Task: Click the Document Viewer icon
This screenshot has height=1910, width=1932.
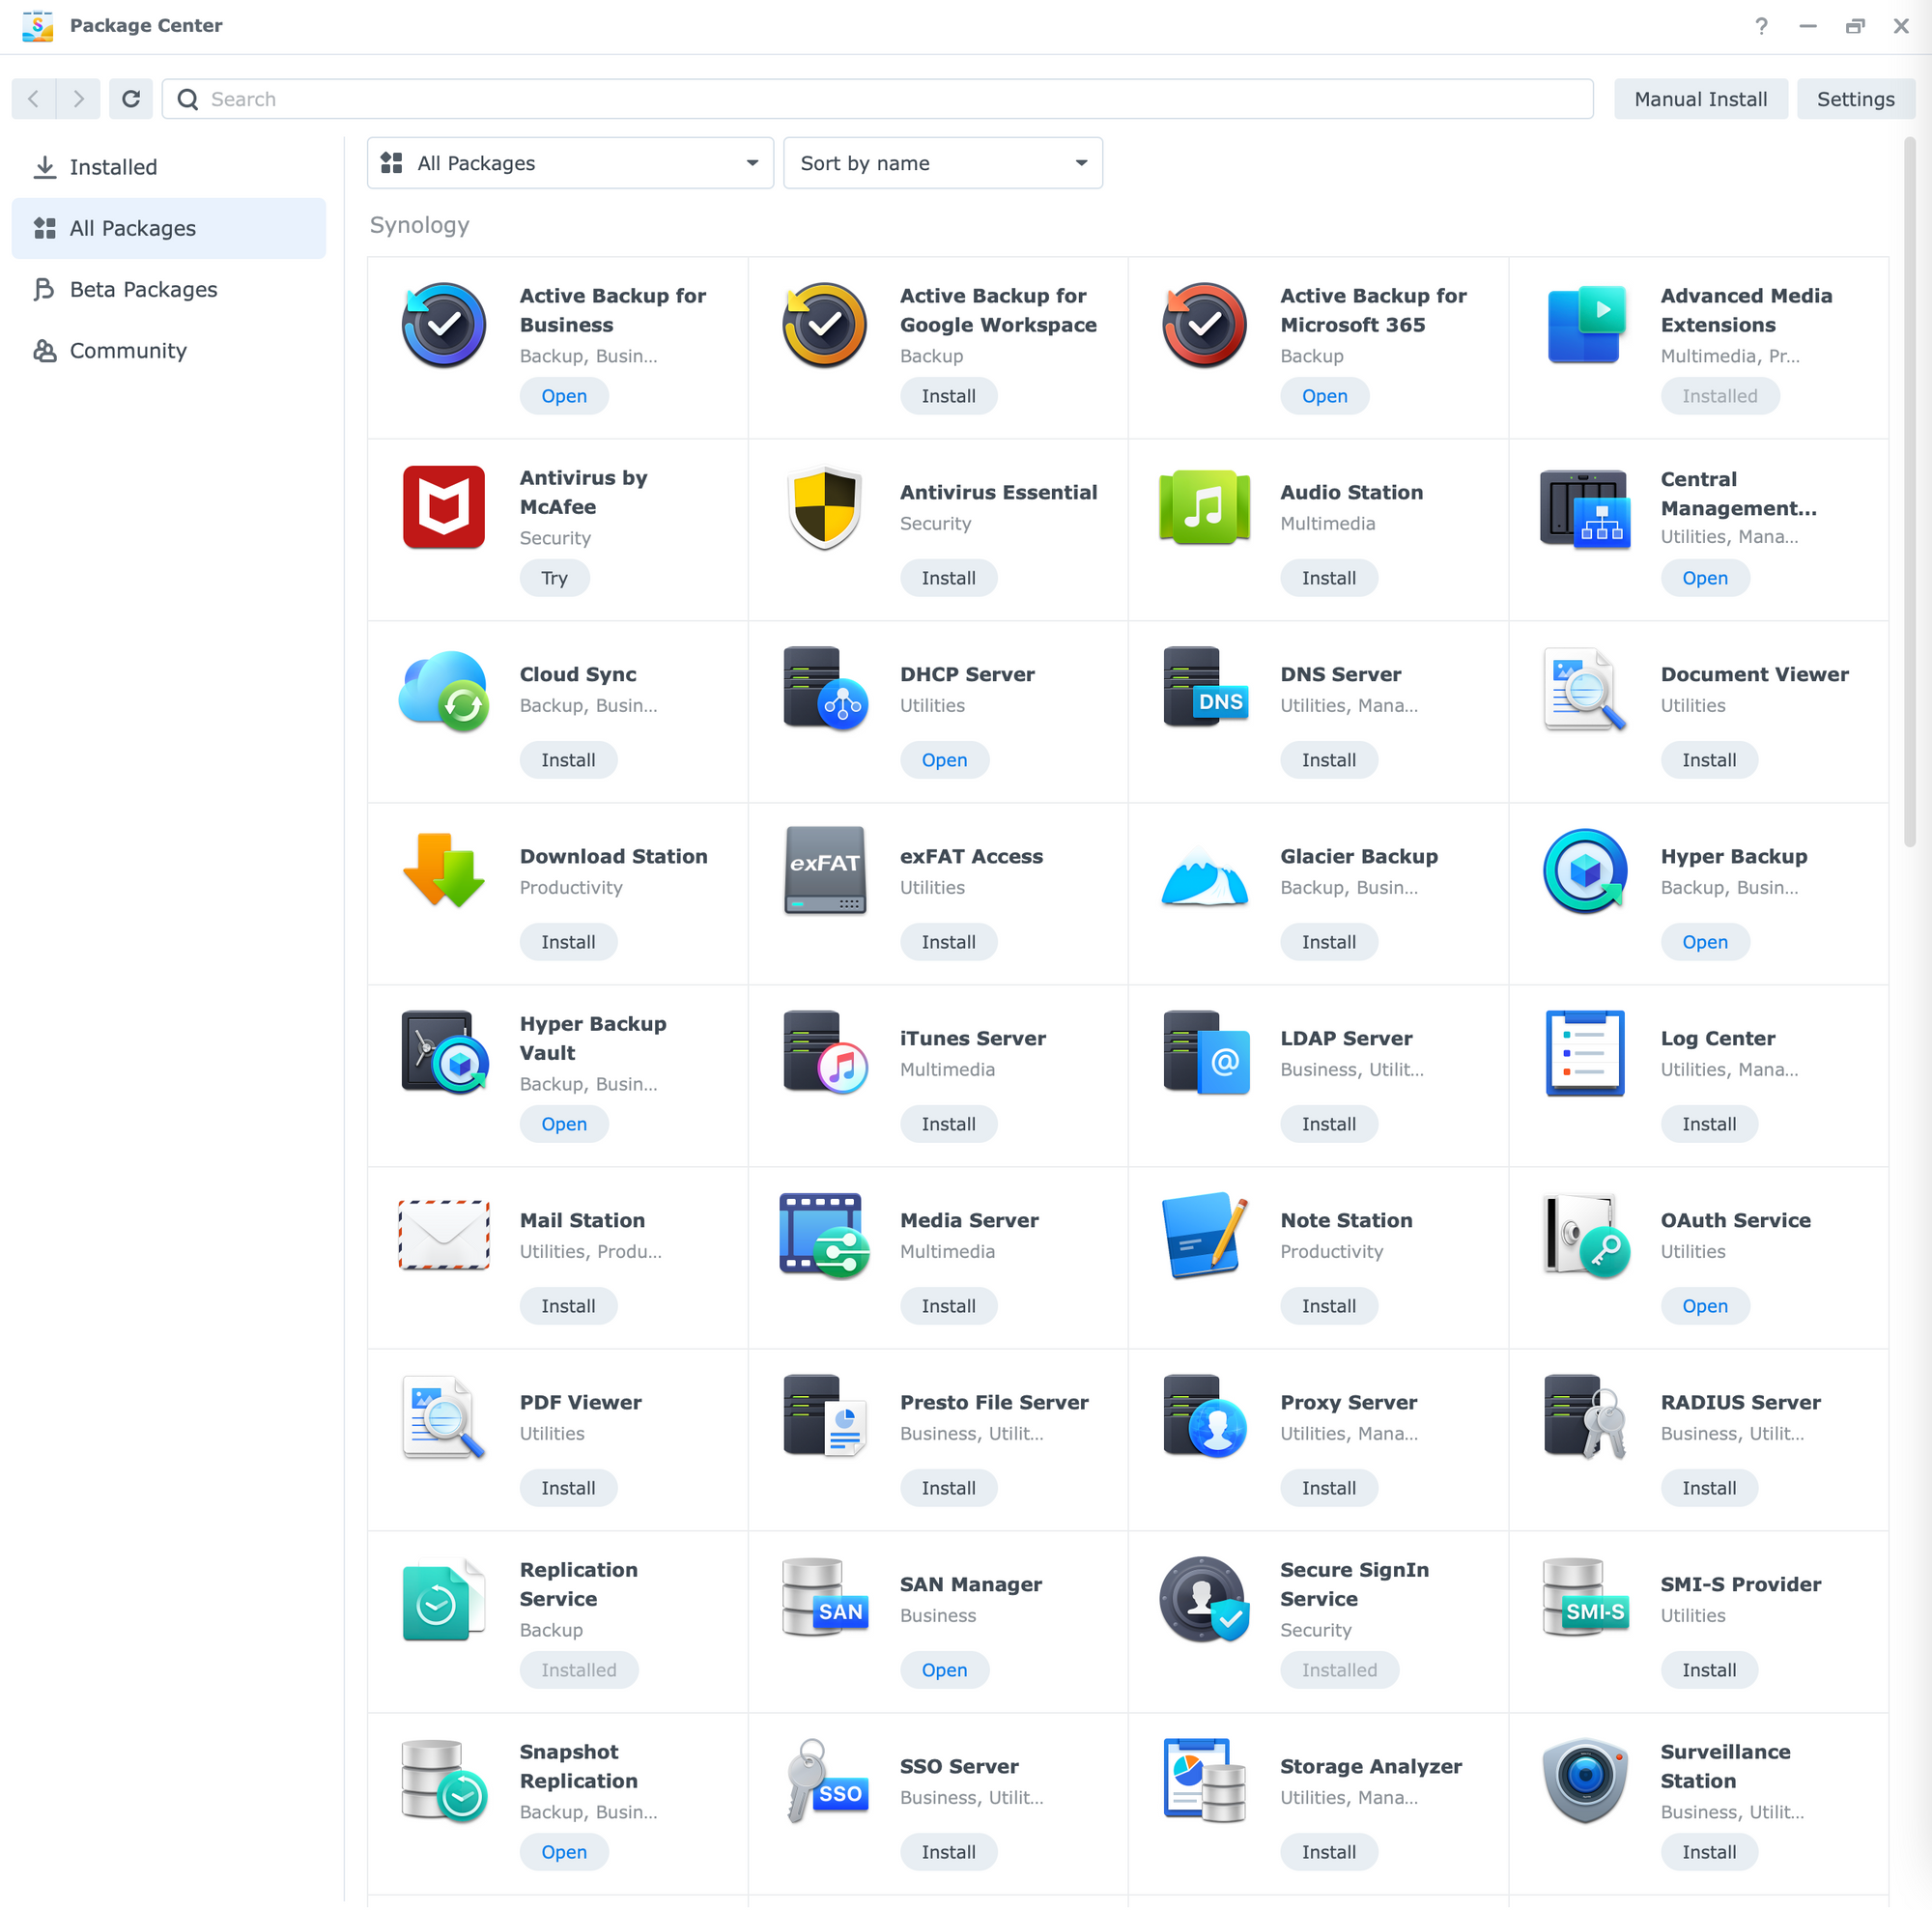Action: (x=1586, y=689)
